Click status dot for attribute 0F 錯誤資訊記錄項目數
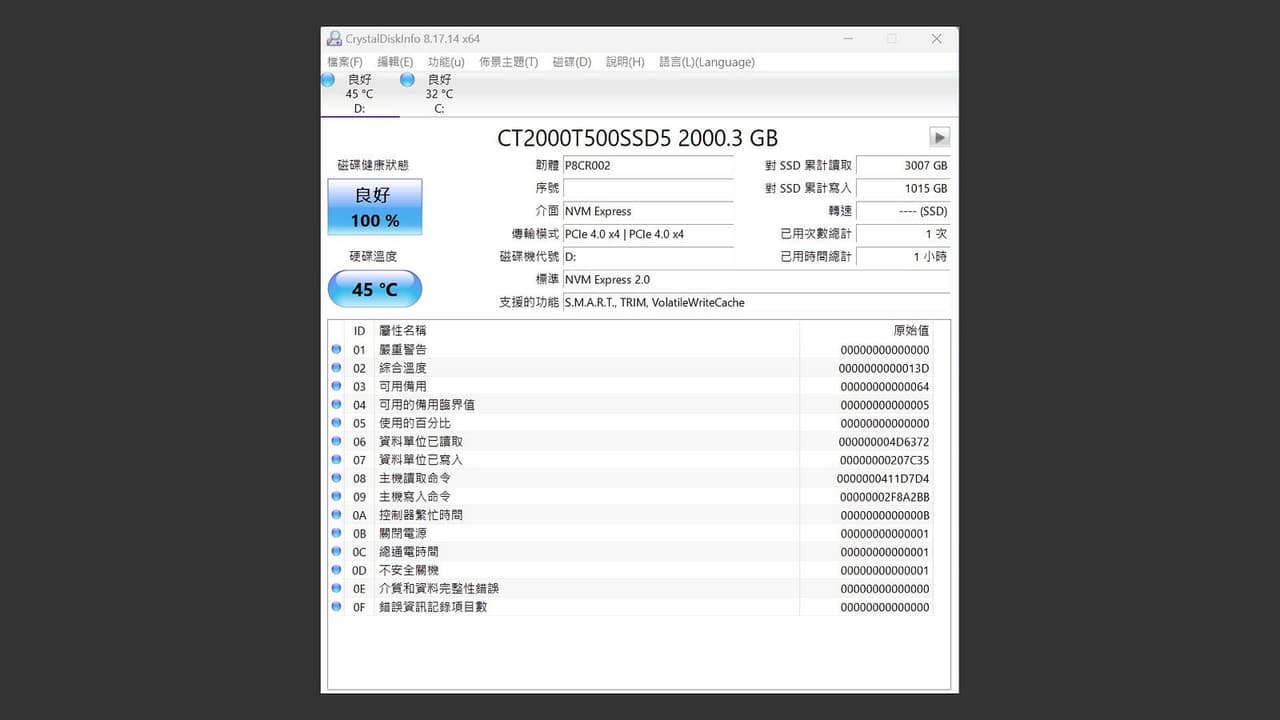 [x=336, y=606]
